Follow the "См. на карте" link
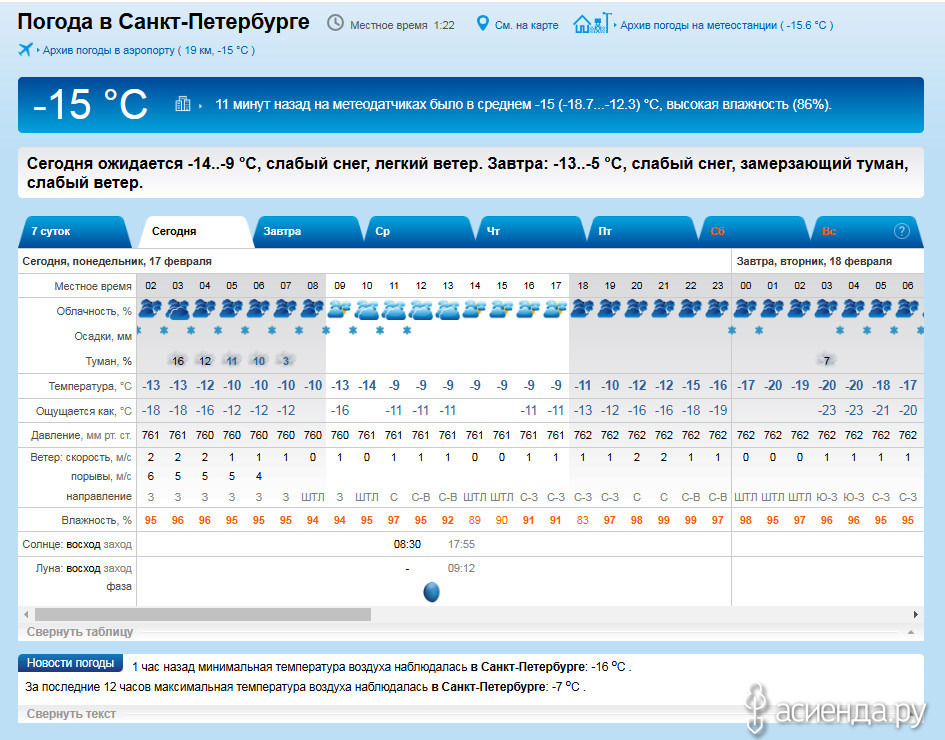 (526, 25)
